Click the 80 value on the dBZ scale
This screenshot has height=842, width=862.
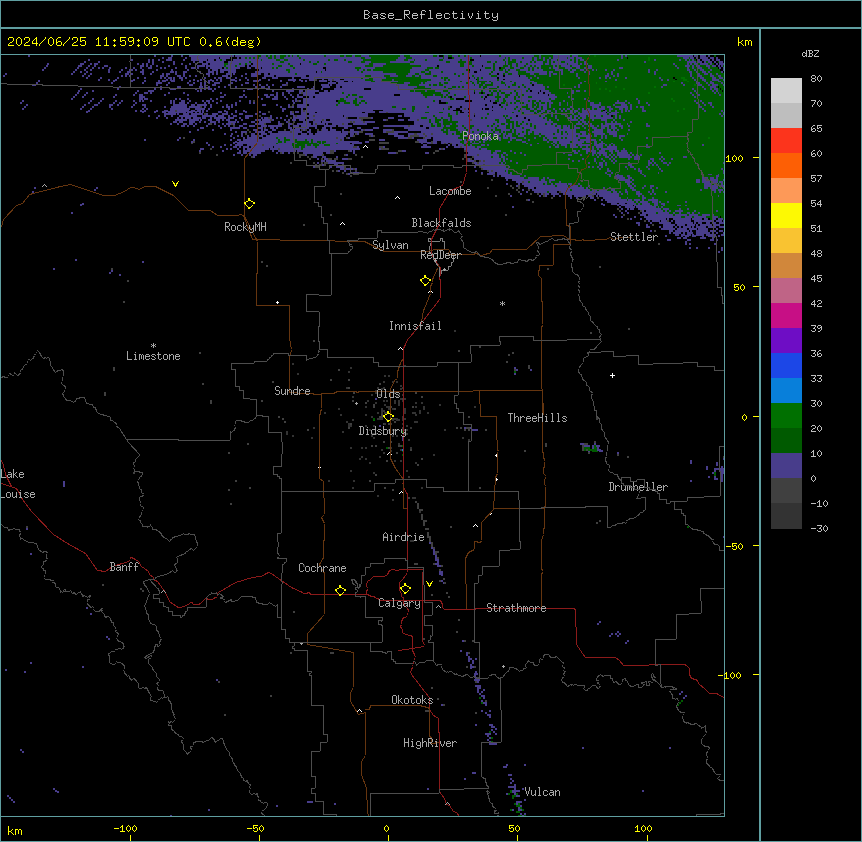(816, 79)
